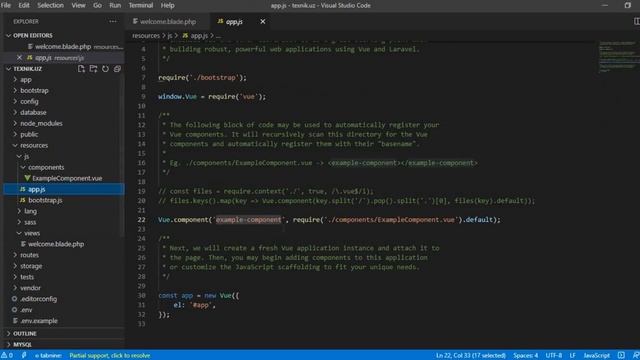Change file encoding UTF-8

(554, 356)
